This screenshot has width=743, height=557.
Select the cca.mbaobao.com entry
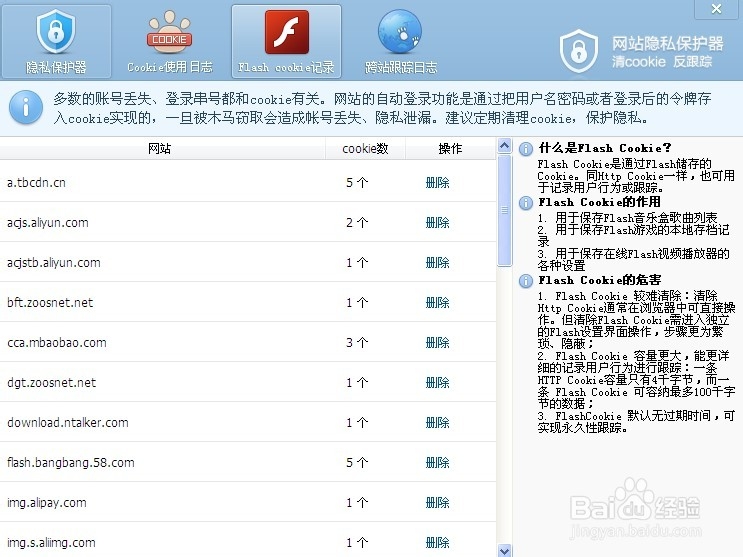[x=248, y=342]
